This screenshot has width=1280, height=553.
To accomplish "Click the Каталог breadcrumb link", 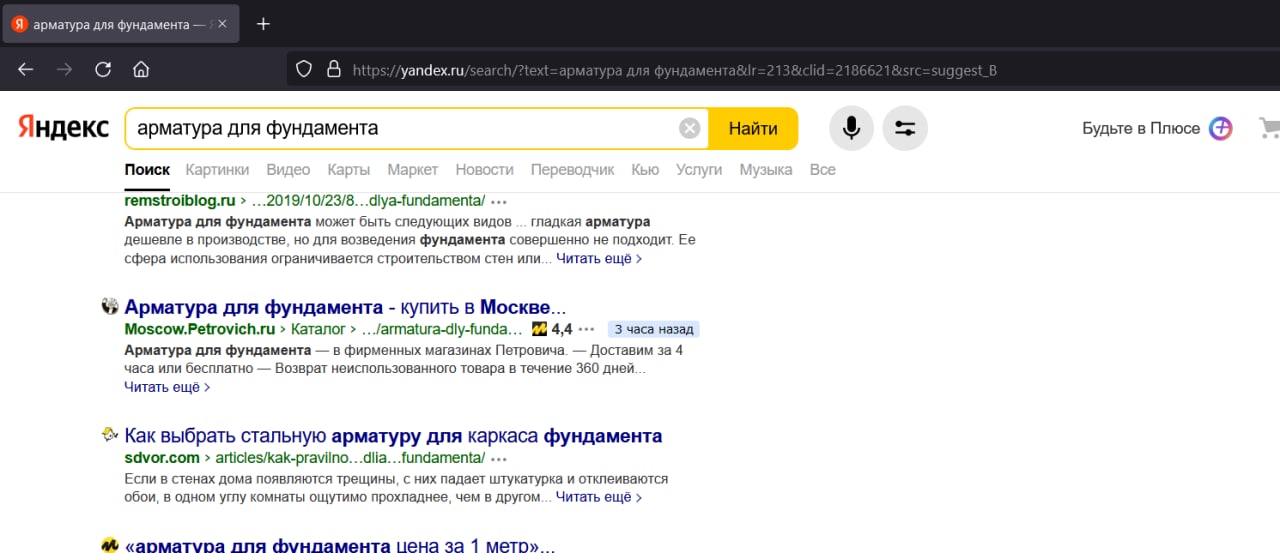I will coord(319,328).
